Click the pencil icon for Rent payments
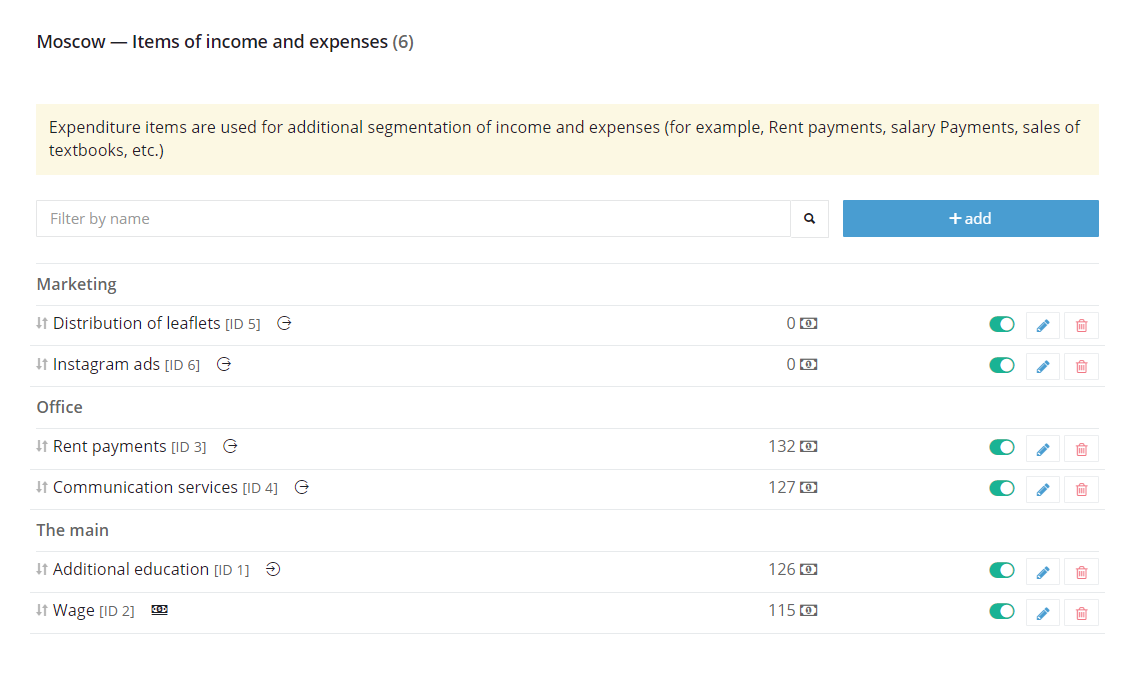This screenshot has width=1140, height=691. (1043, 449)
